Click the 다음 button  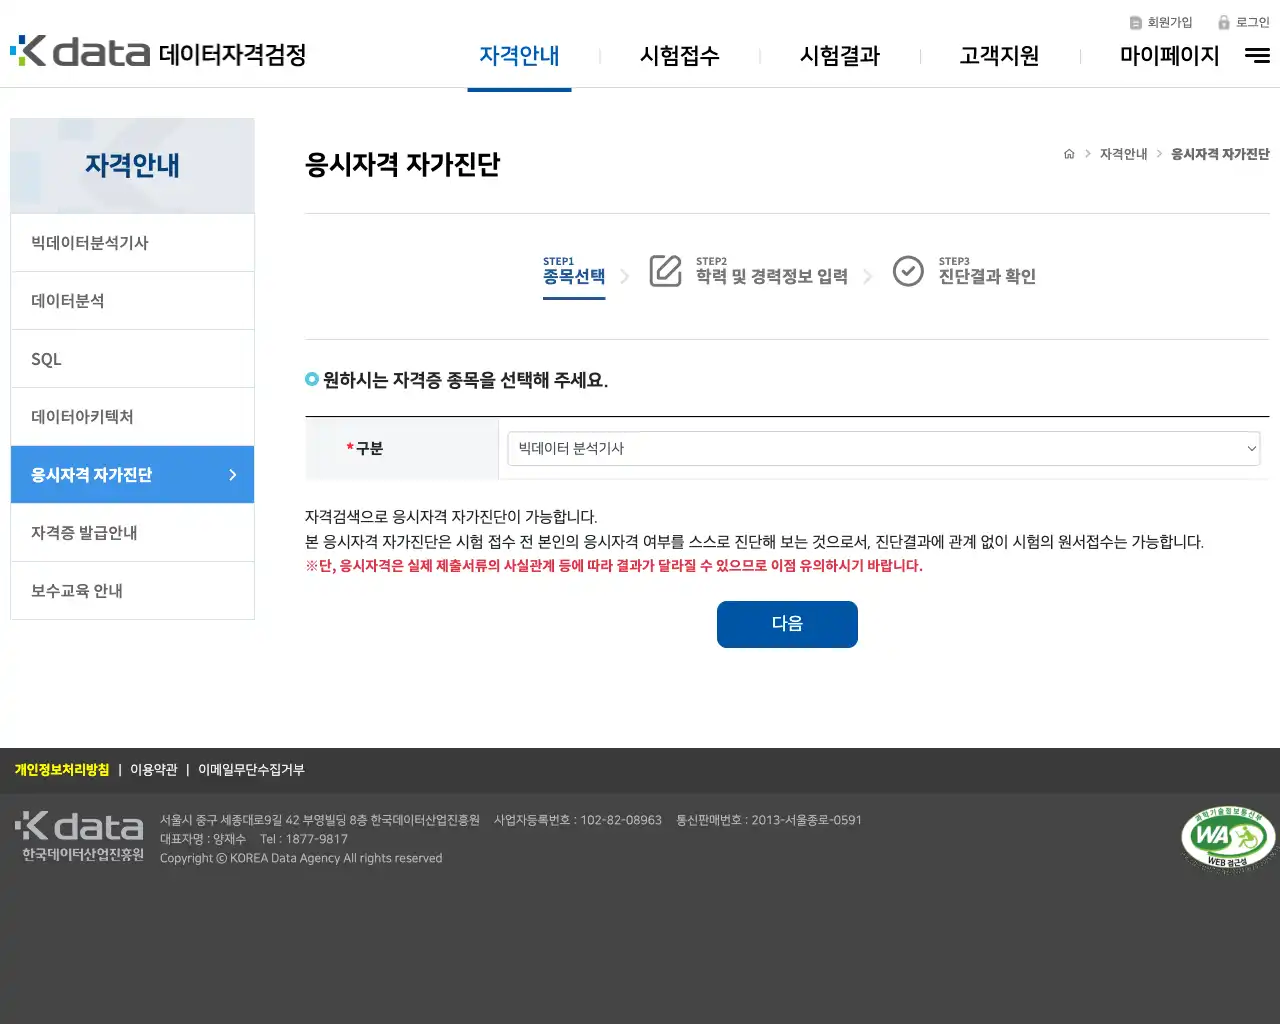click(x=787, y=624)
